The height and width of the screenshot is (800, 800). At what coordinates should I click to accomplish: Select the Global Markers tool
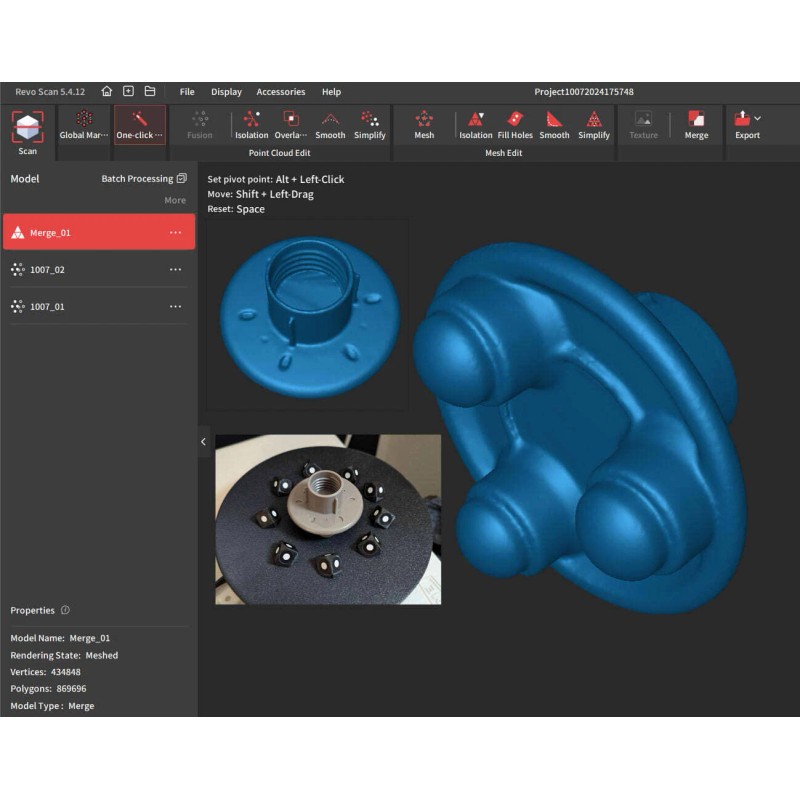coord(84,119)
